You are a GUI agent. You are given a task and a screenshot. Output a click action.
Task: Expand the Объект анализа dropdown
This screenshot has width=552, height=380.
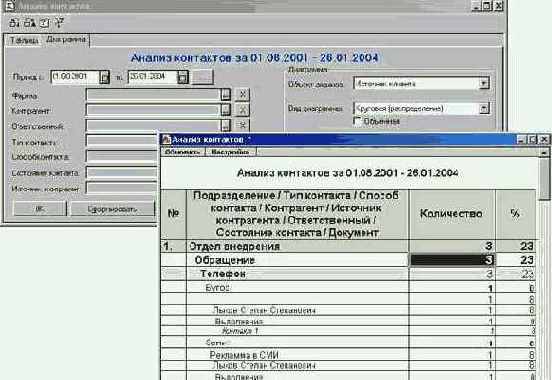484,83
